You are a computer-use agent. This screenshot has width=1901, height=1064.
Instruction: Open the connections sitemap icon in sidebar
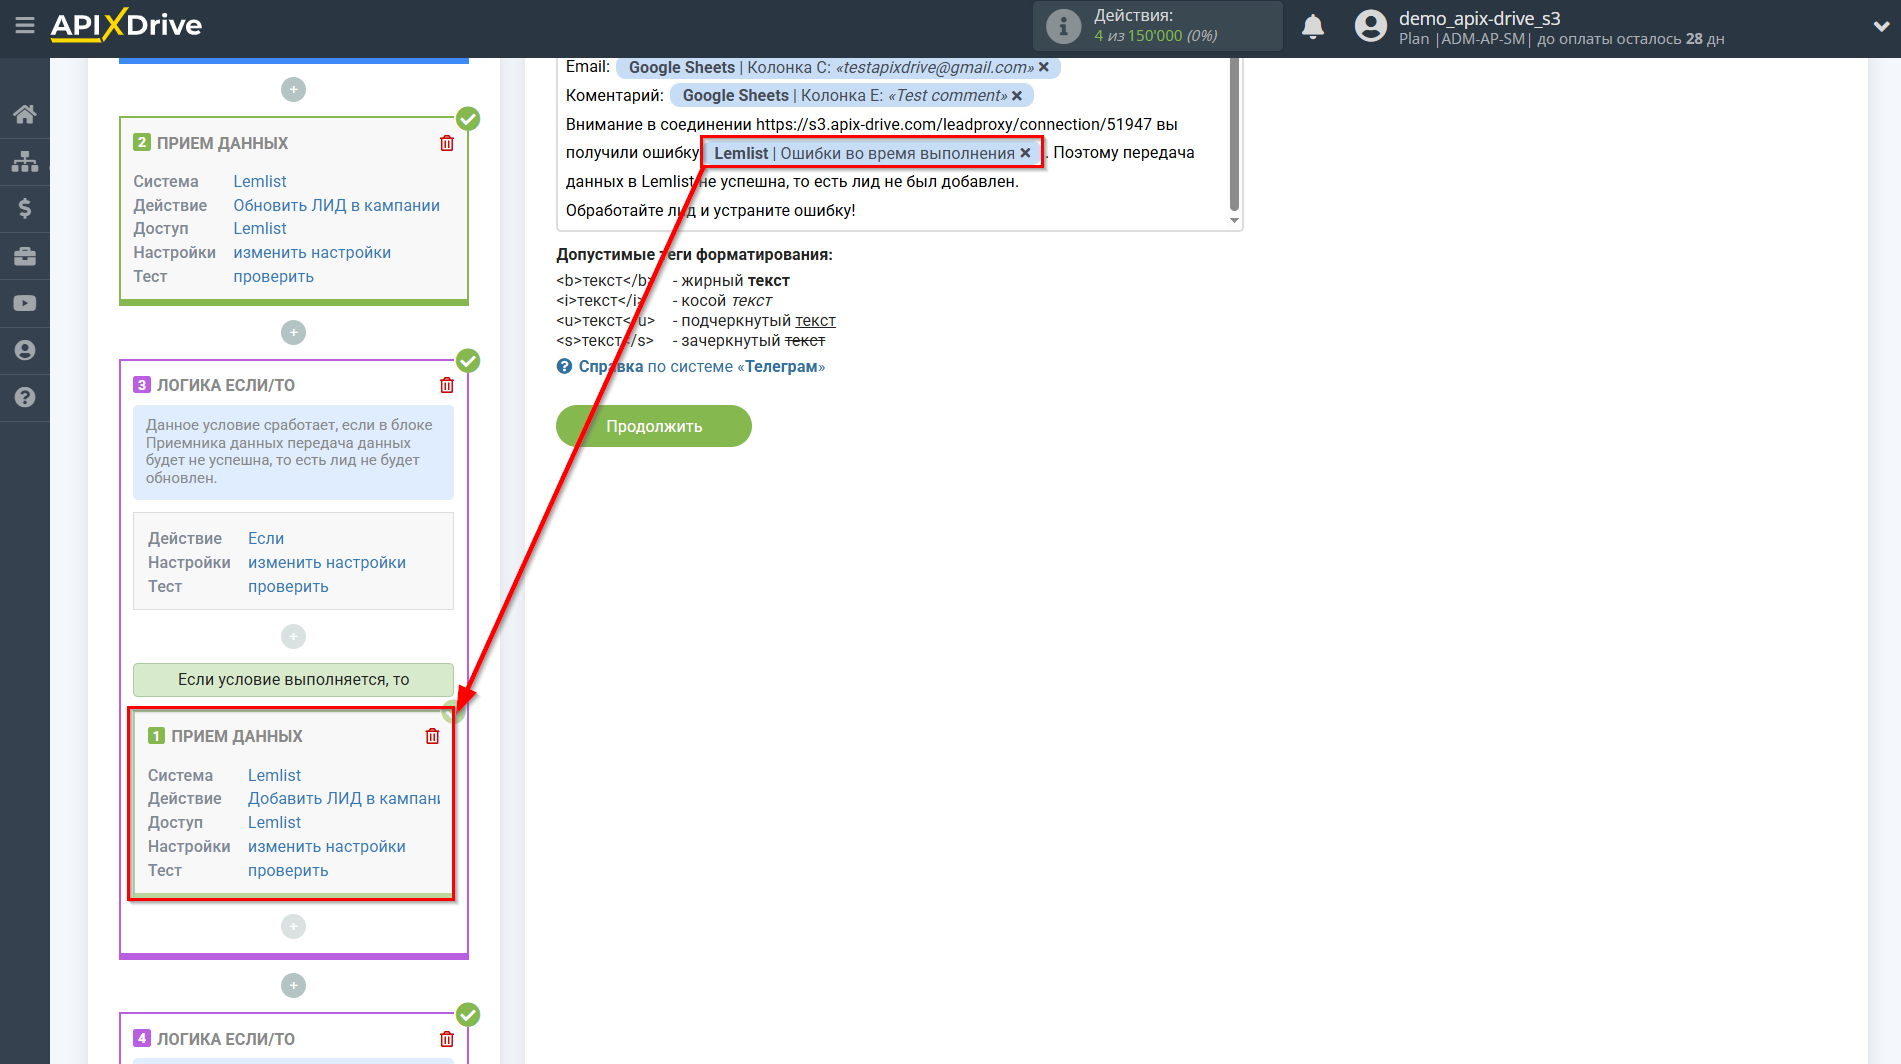point(25,161)
